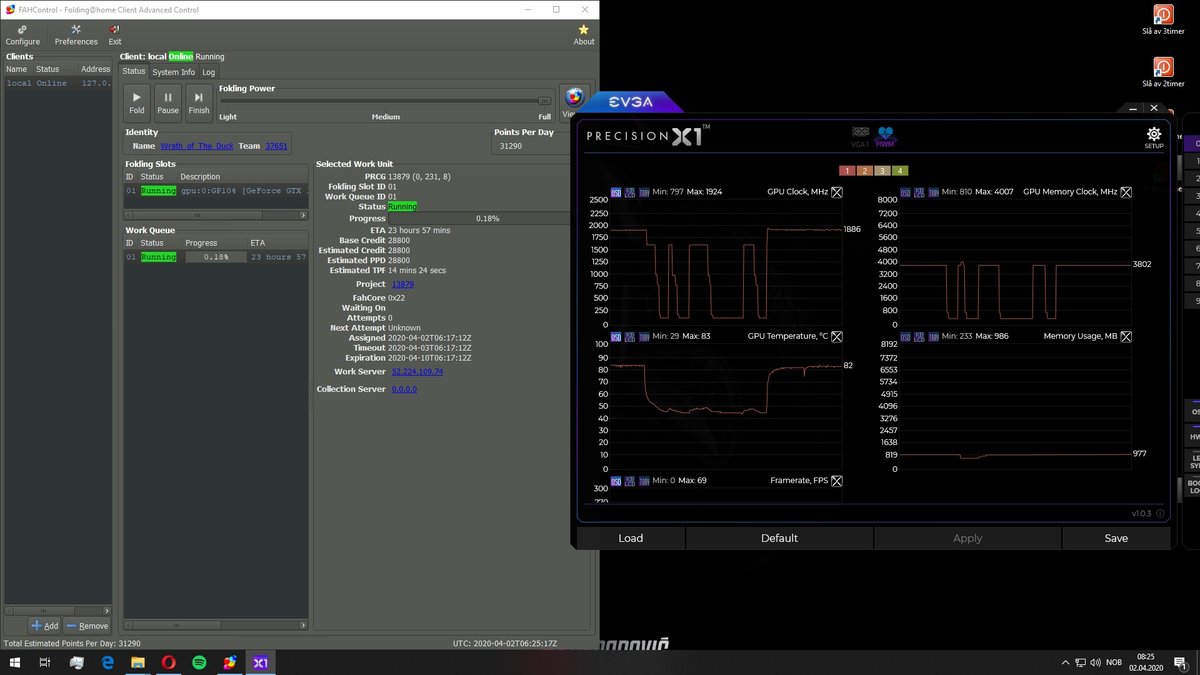Image resolution: width=1200 pixels, height=675 pixels.
Task: Toggle OSD for GPU Clock graph
Action: (x=616, y=192)
